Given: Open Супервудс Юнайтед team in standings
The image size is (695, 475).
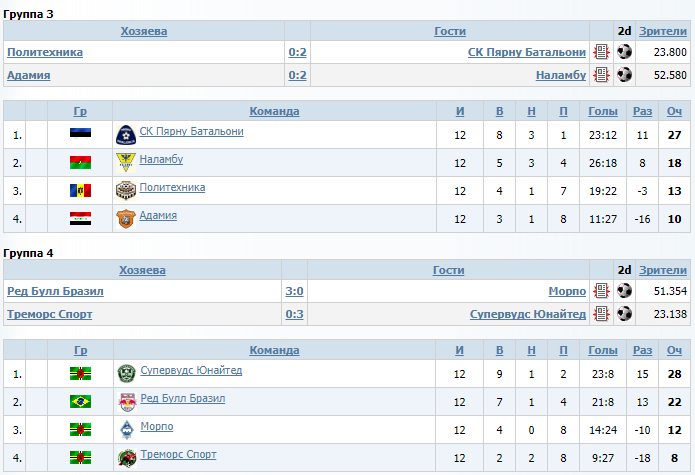Looking at the screenshot, I should (x=191, y=370).
